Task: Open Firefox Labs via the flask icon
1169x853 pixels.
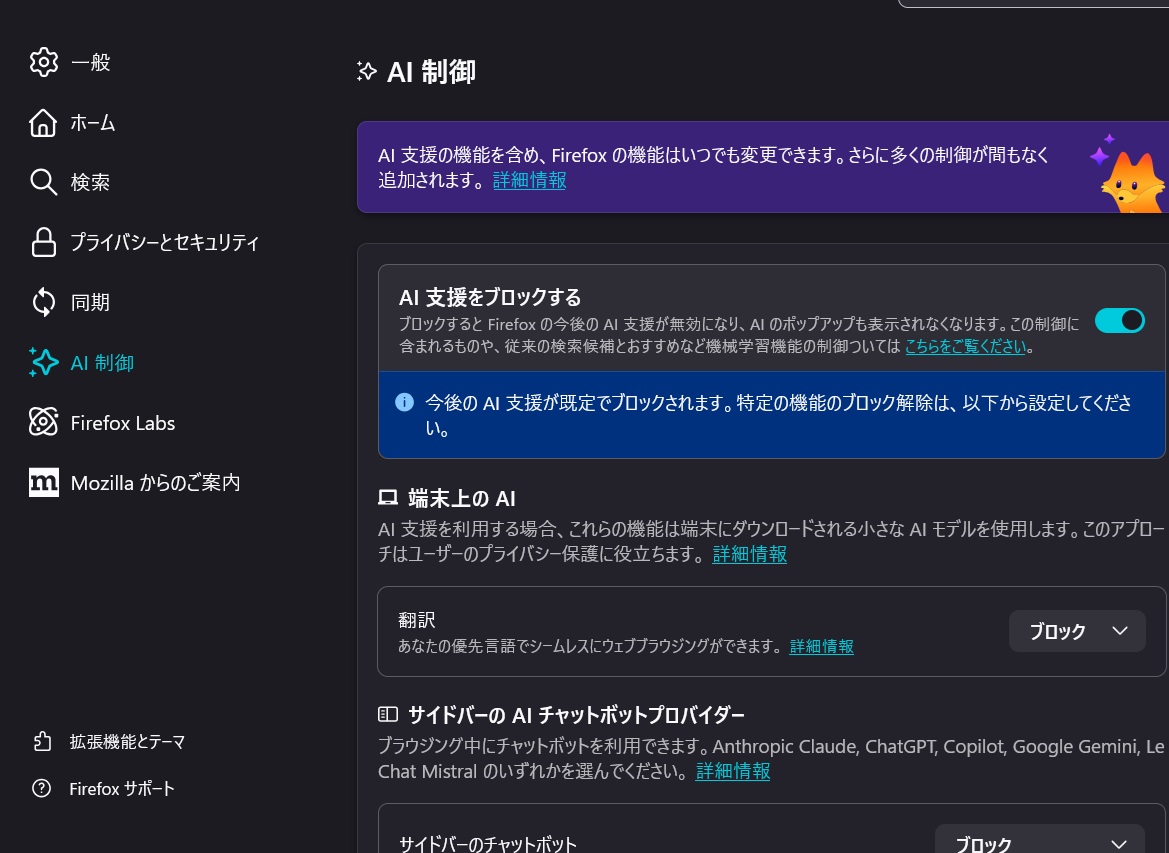Action: pos(44,422)
